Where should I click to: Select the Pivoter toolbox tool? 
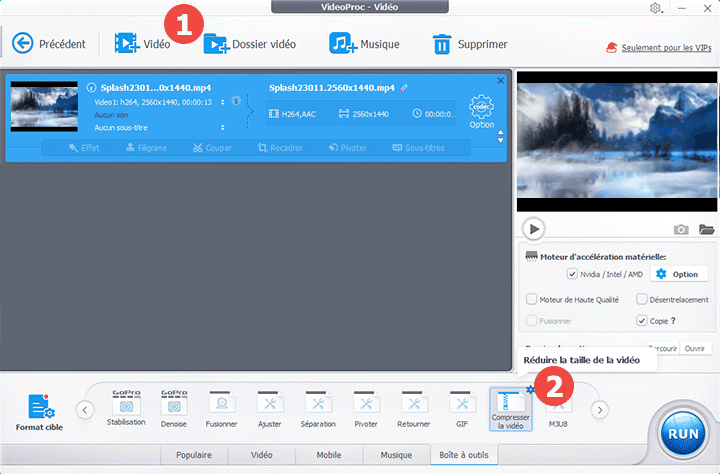366,410
